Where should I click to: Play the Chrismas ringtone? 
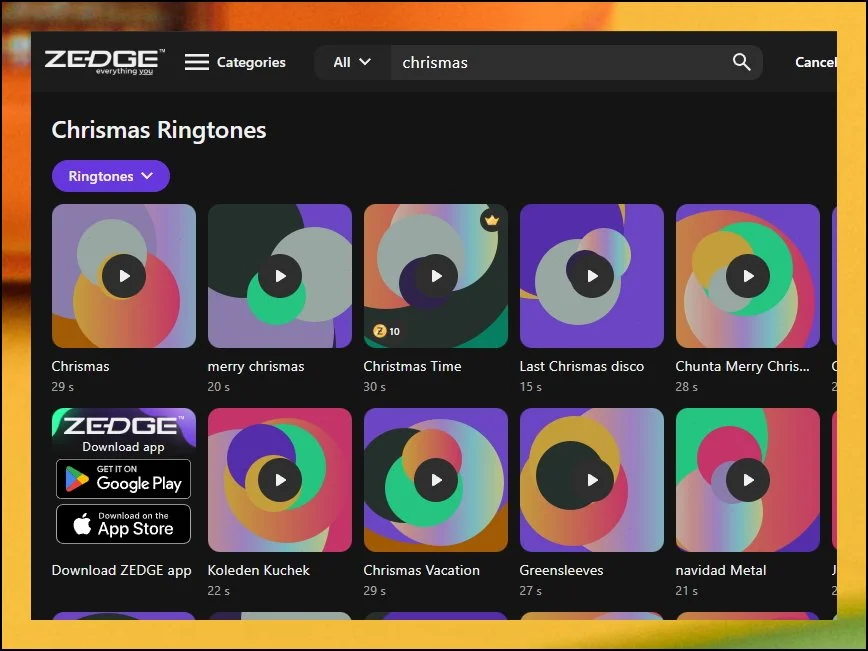pyautogui.click(x=124, y=276)
